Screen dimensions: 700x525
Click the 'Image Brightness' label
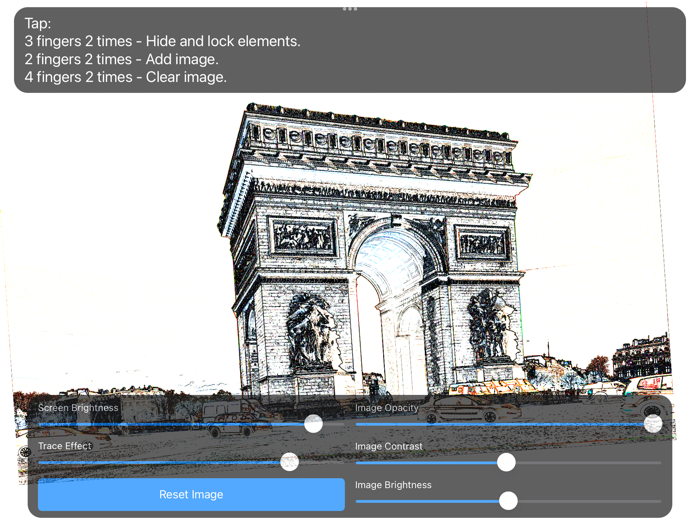(393, 484)
